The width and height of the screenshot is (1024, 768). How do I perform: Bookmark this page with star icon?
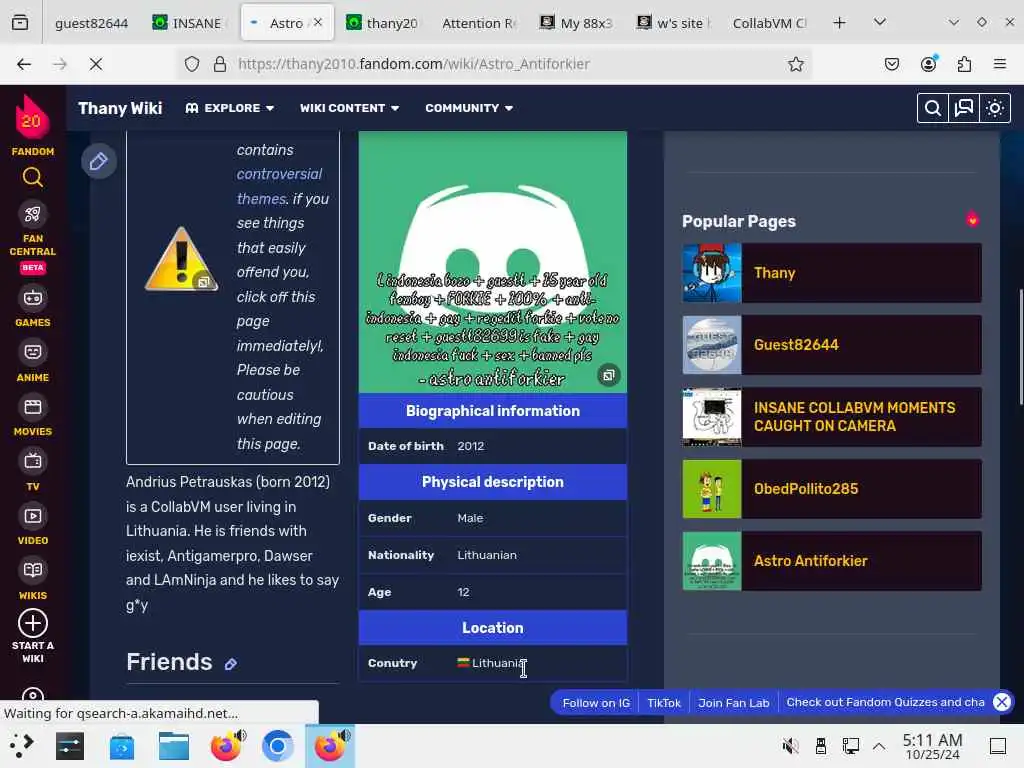(795, 64)
